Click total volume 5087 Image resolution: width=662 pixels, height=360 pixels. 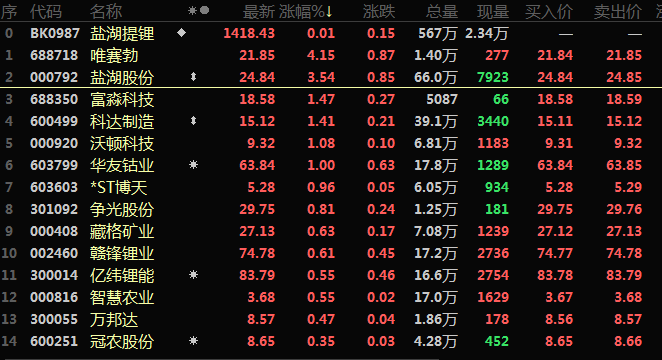442,99
